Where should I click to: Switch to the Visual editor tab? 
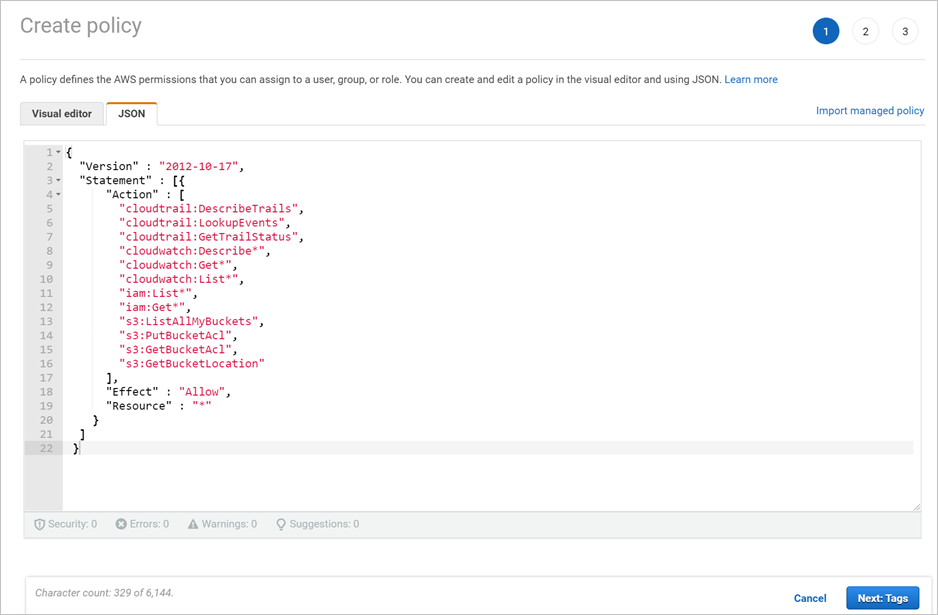tap(61, 113)
